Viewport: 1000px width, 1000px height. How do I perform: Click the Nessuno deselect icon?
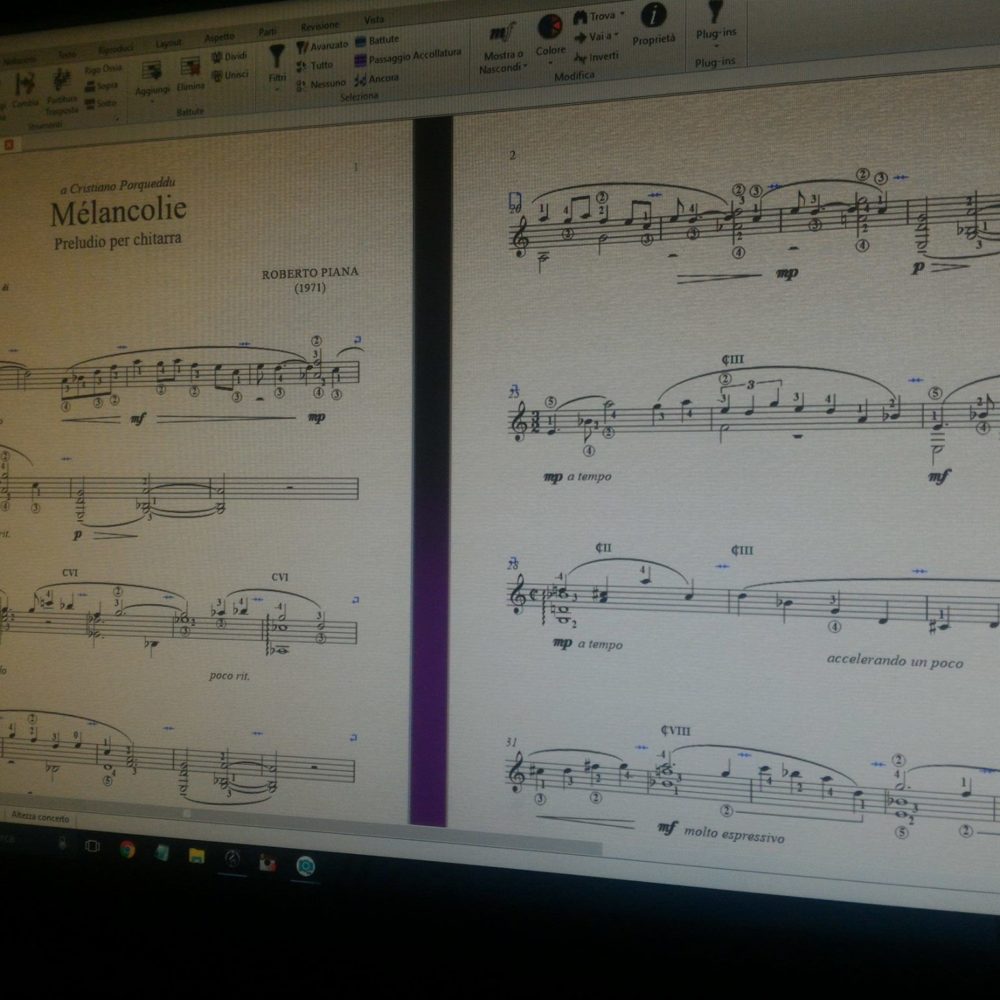click(302, 85)
